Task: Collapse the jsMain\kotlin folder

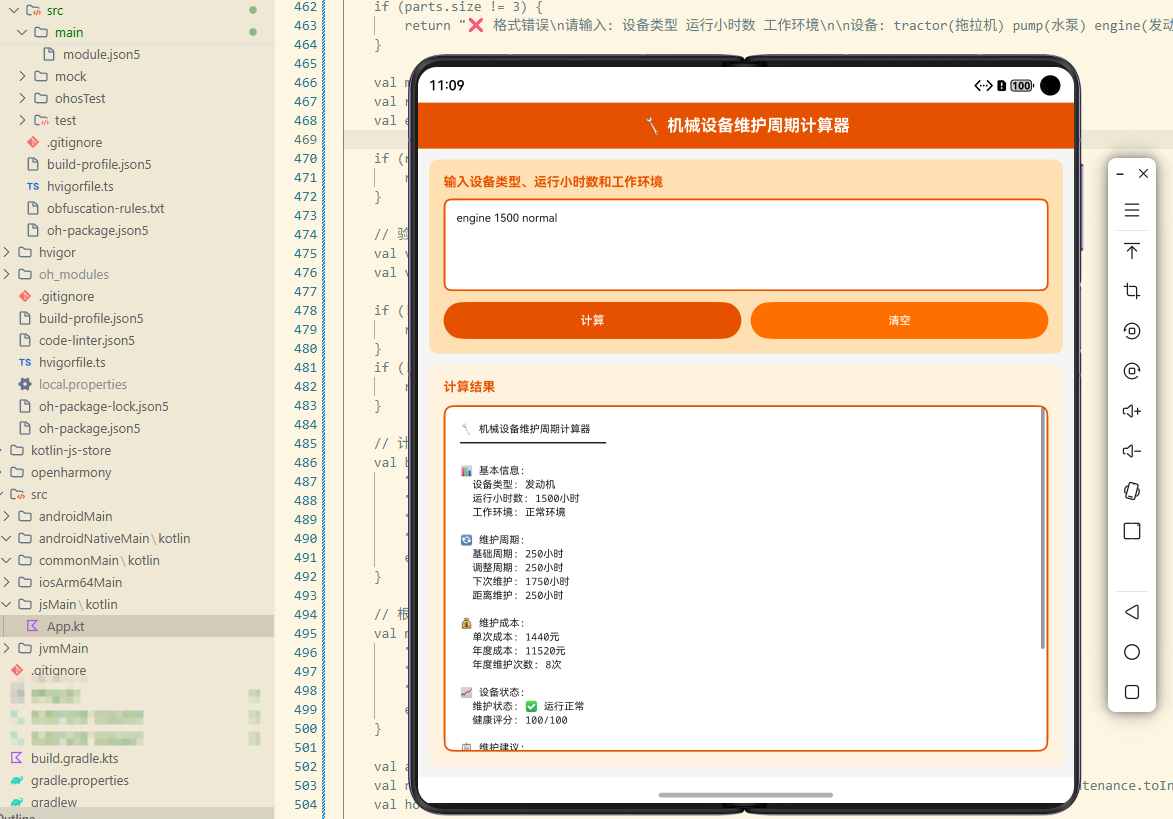Action: point(7,604)
